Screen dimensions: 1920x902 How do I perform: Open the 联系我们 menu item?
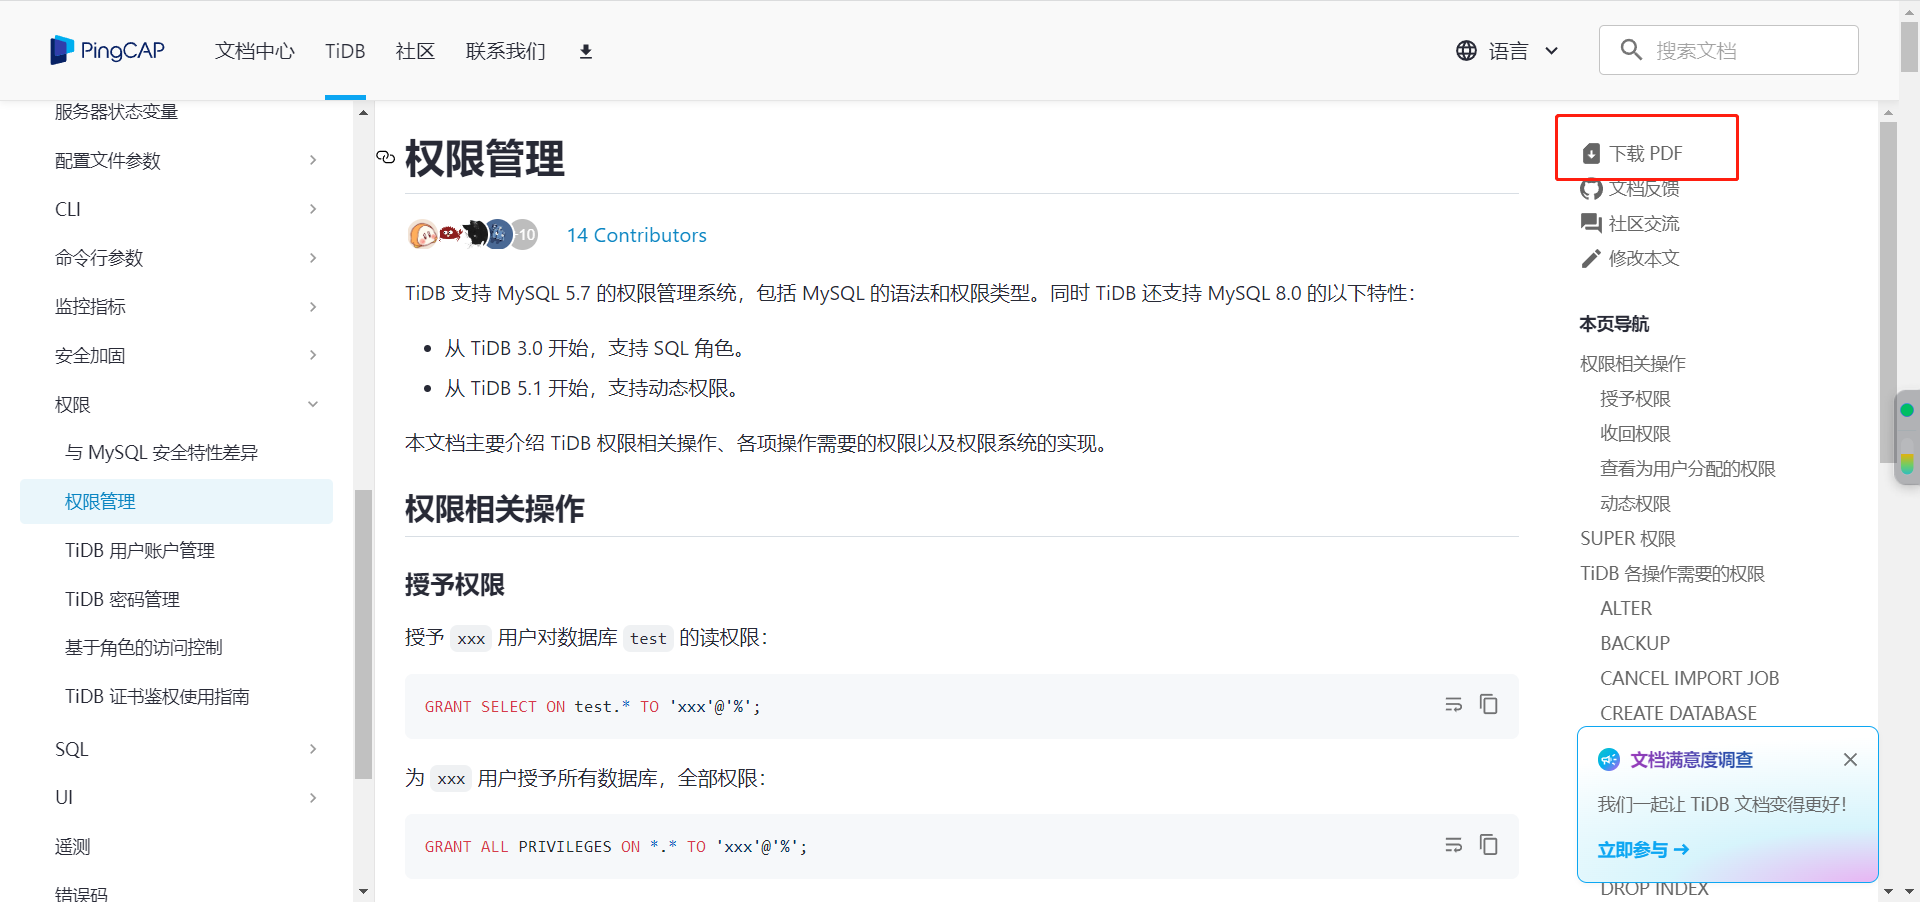pyautogui.click(x=506, y=51)
